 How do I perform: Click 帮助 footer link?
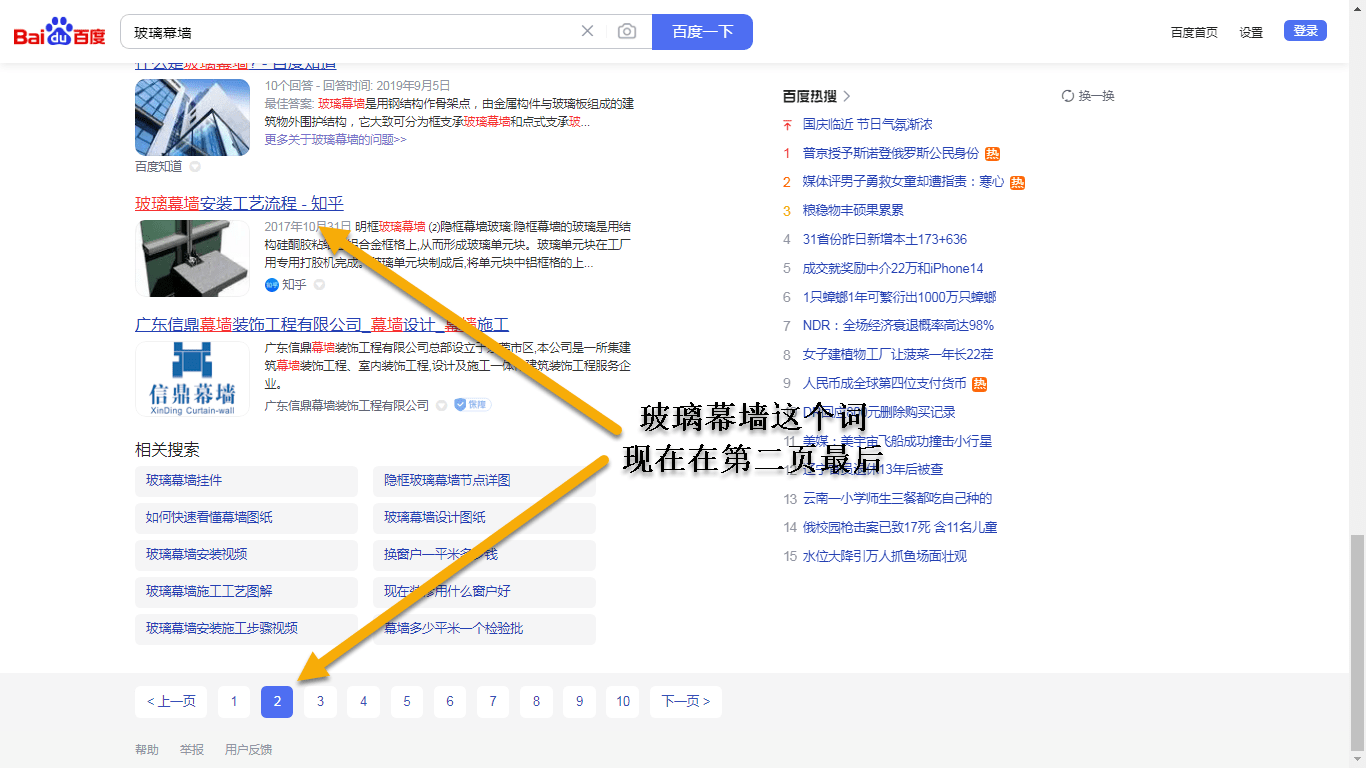pos(147,750)
